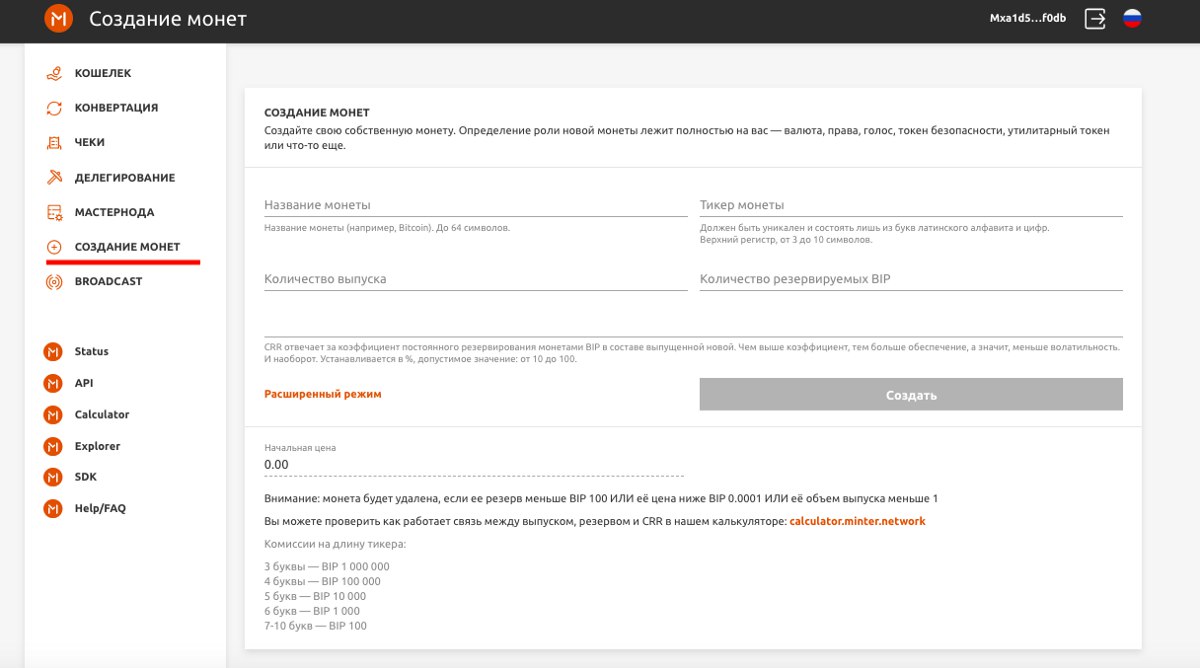Viewport: 1200px width, 668px height.
Task: Click the logout icon in the header
Action: click(x=1096, y=19)
